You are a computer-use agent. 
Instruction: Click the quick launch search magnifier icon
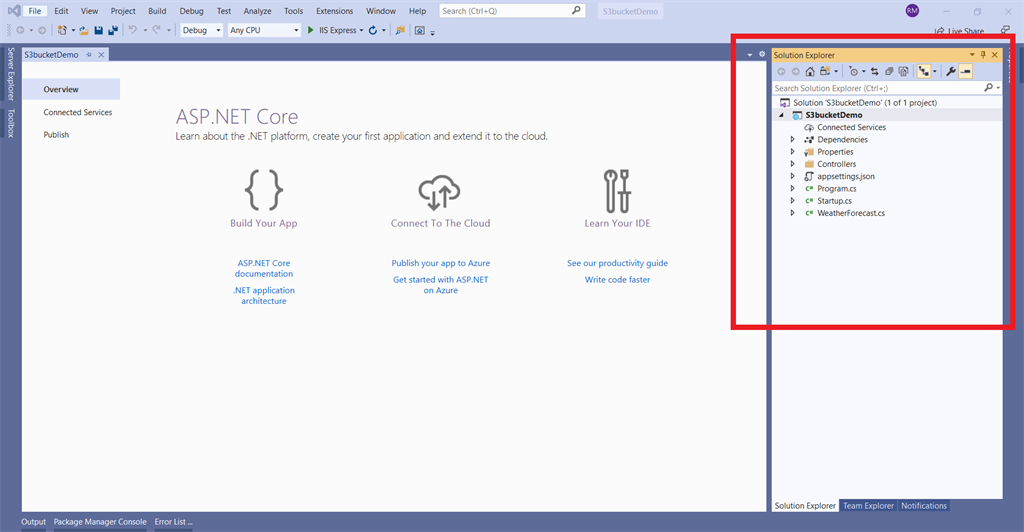tap(576, 10)
